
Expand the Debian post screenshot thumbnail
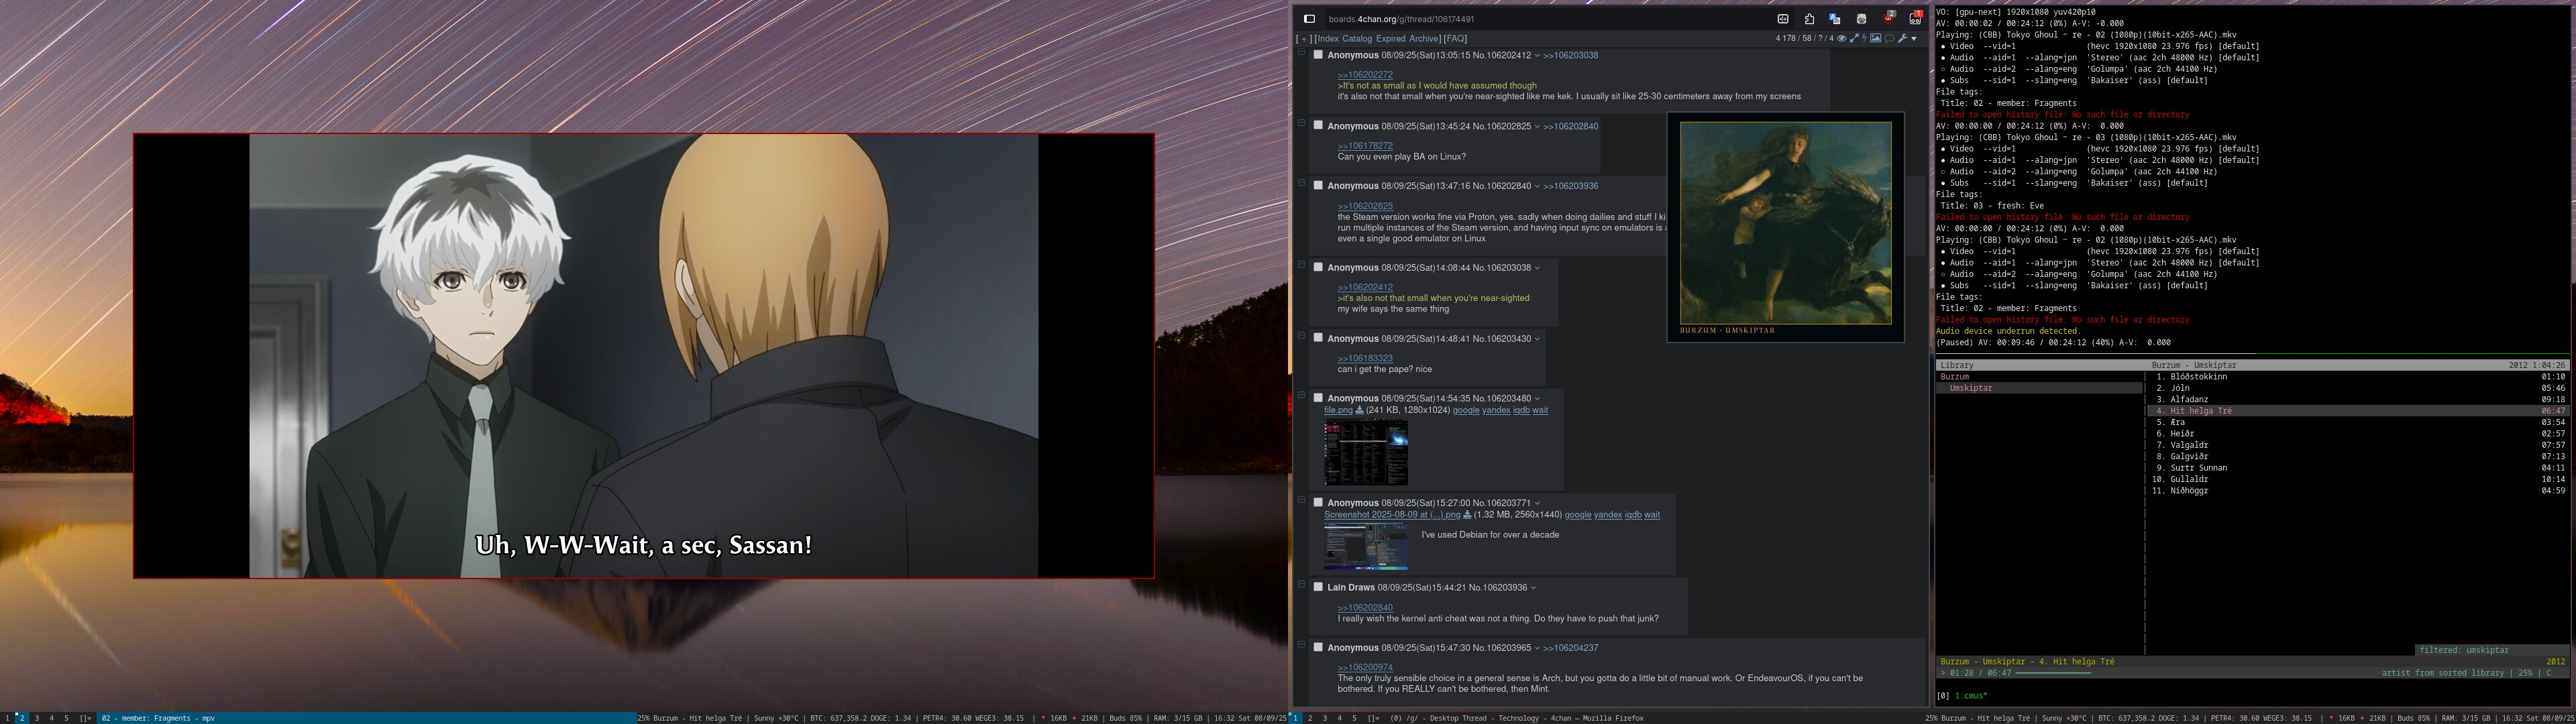pos(1366,546)
